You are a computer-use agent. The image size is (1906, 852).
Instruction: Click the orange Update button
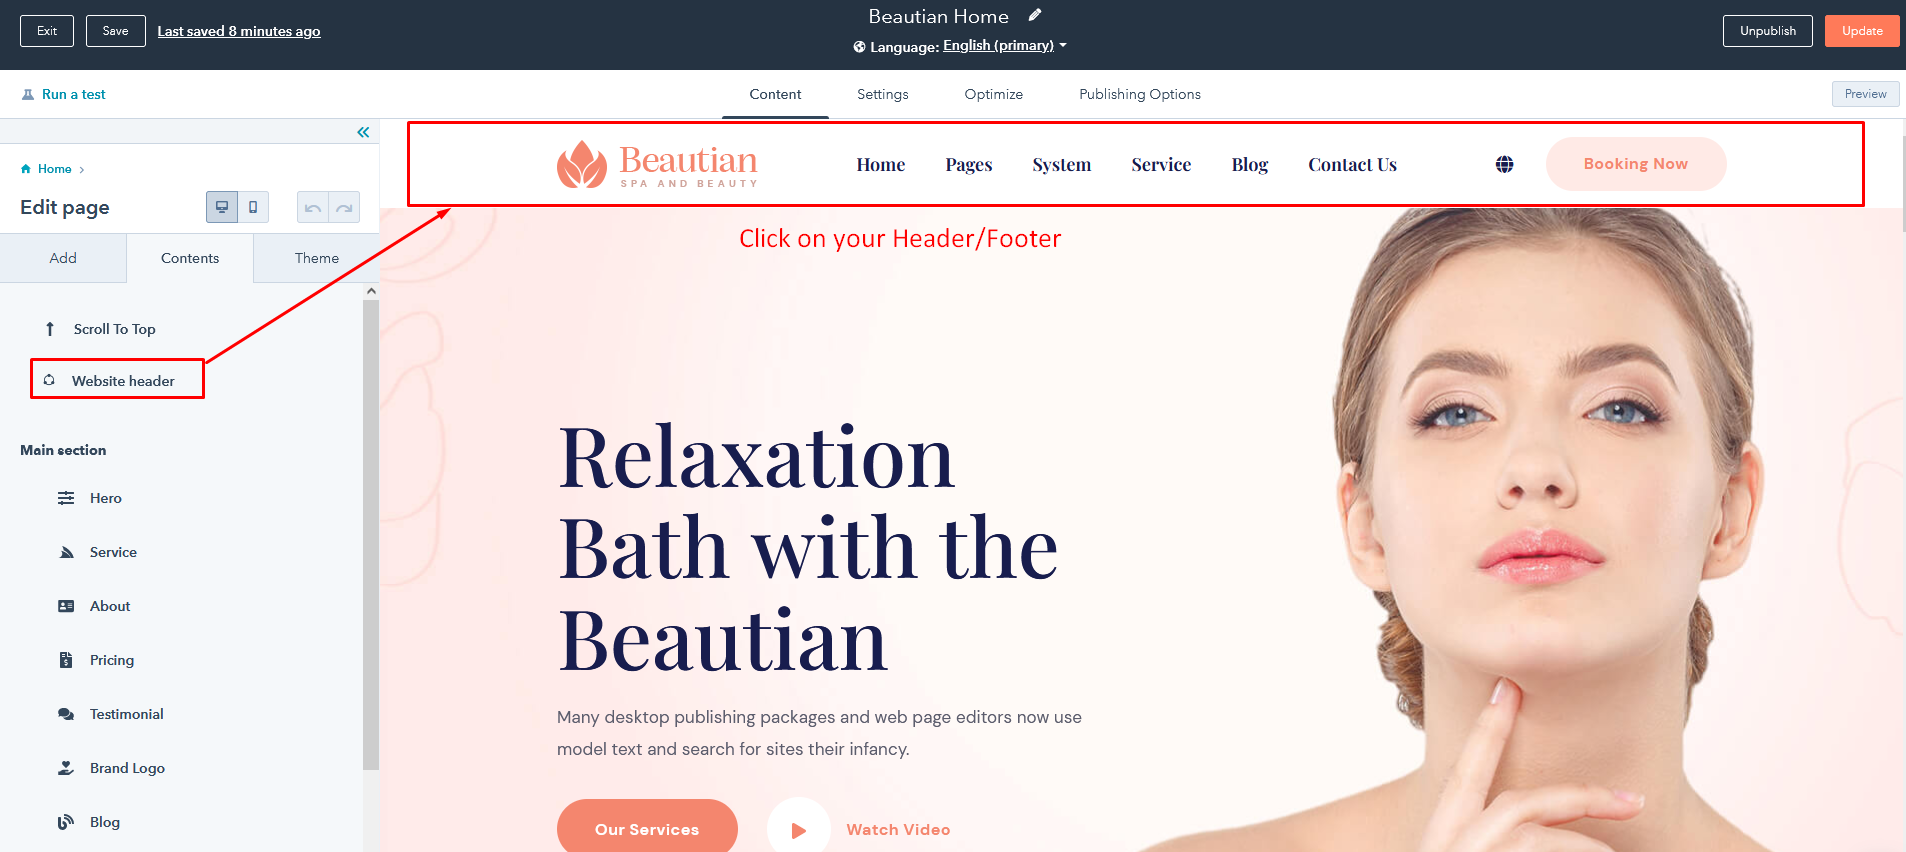point(1862,31)
